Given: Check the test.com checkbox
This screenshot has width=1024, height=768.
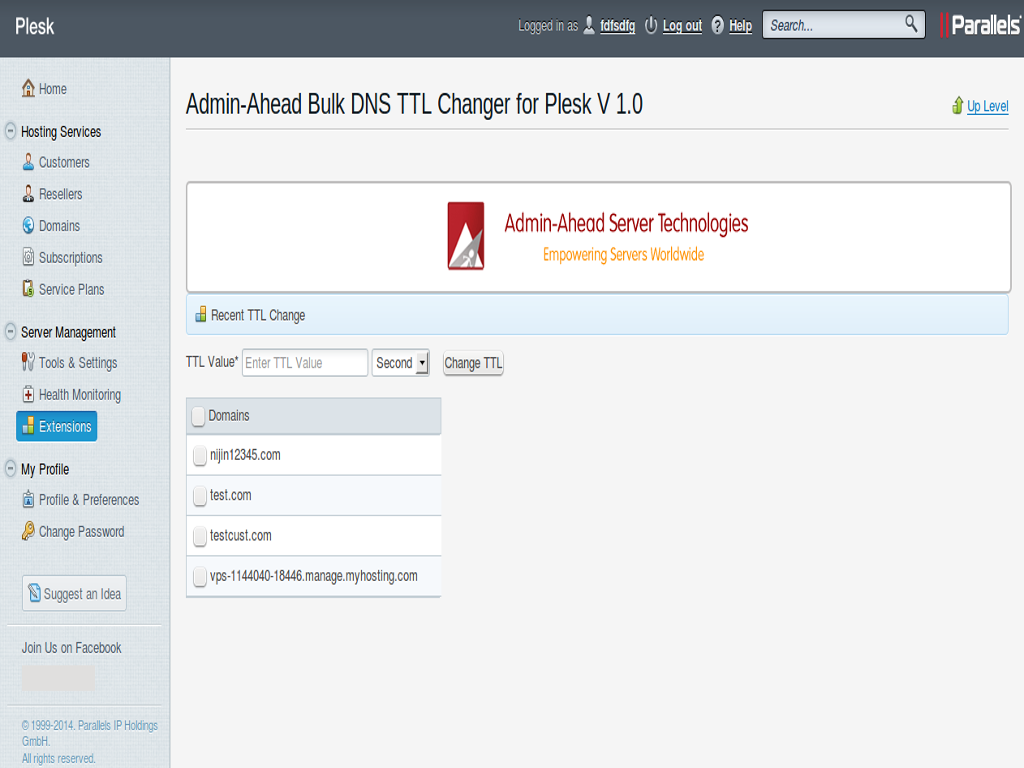Looking at the screenshot, I should pyautogui.click(x=200, y=496).
